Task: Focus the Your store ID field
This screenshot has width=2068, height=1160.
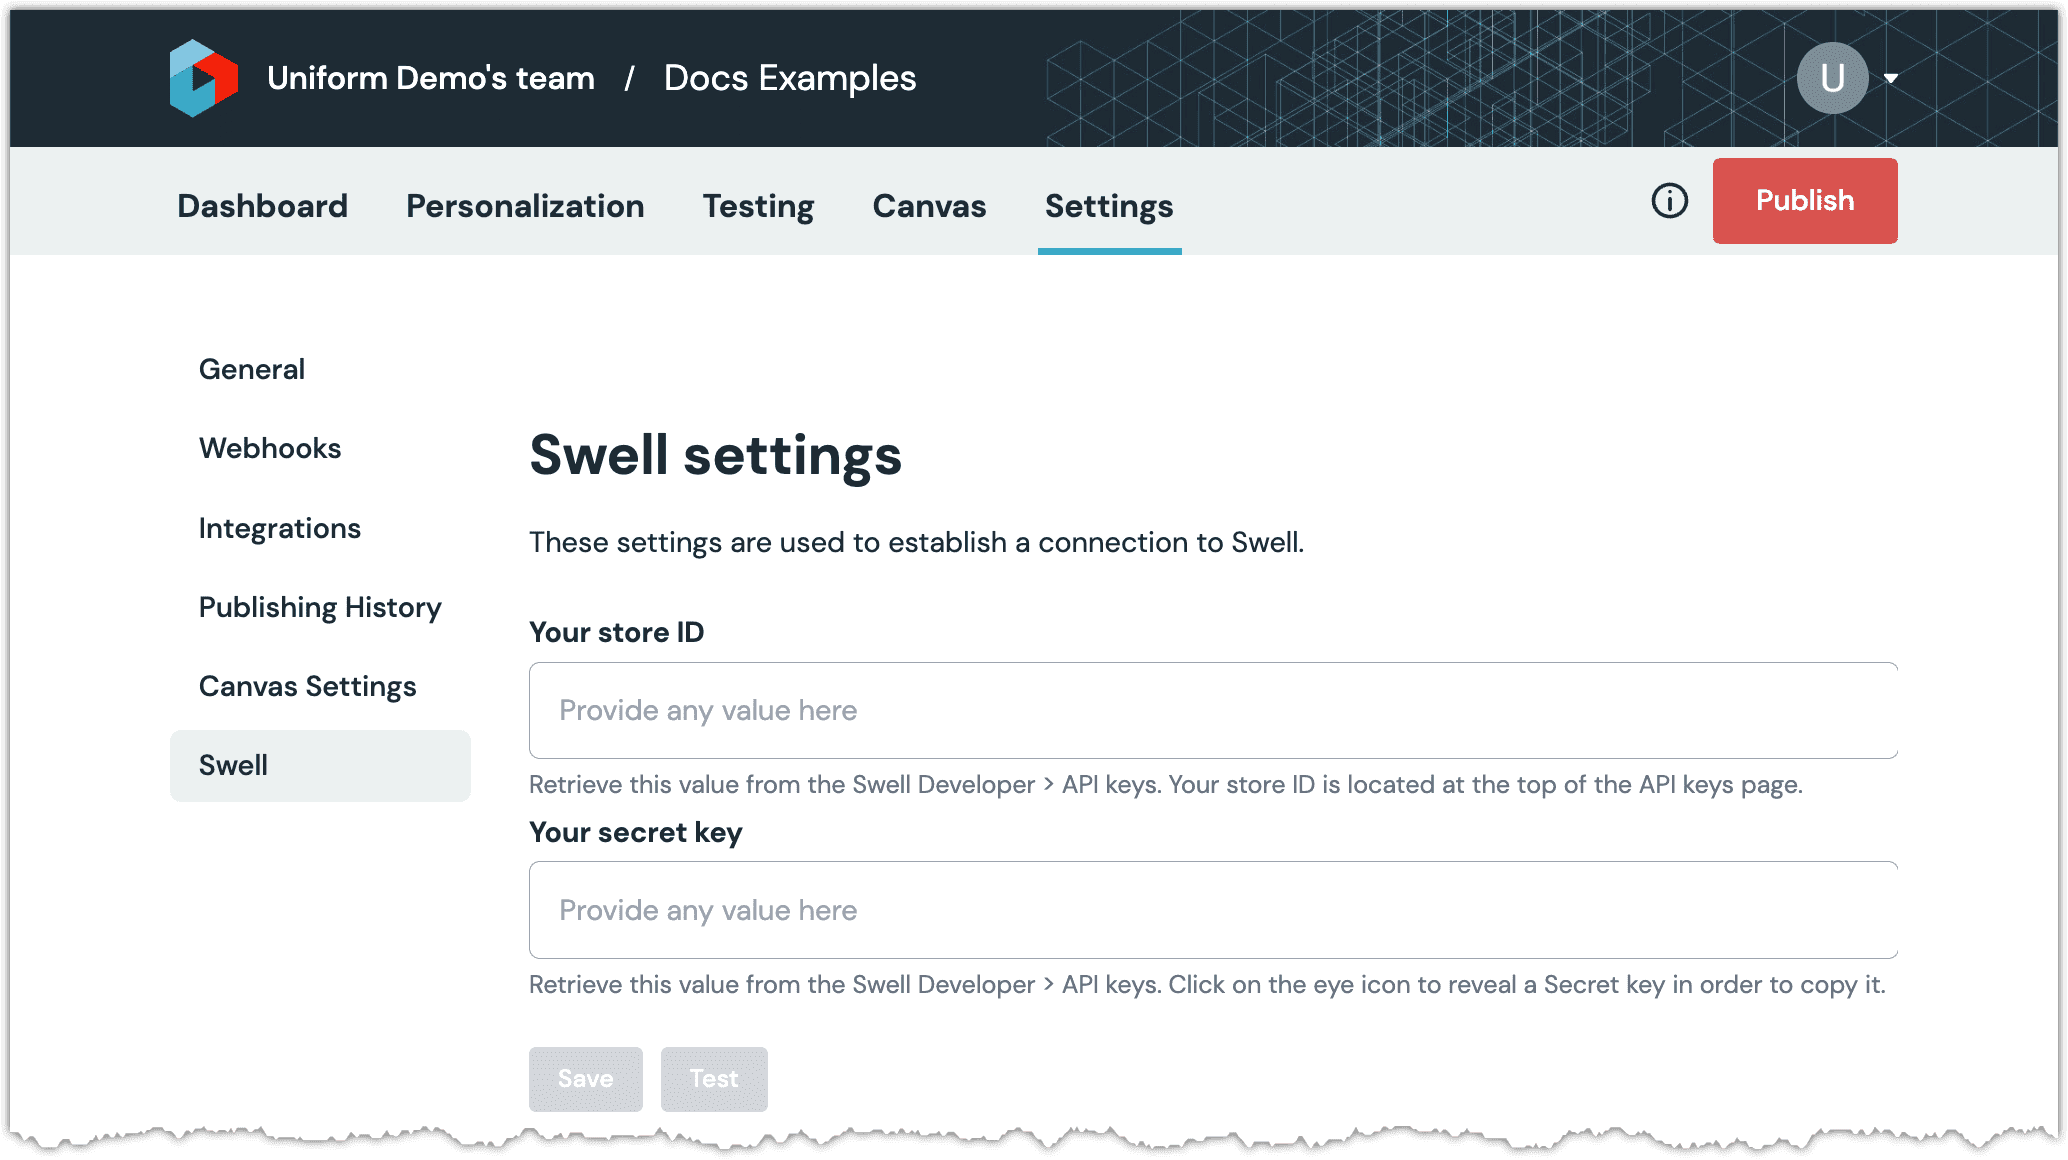Action: coord(1213,710)
